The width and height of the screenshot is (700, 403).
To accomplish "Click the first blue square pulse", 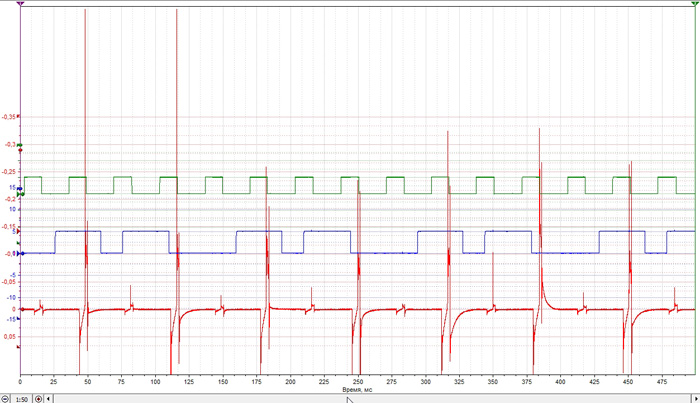I will (78, 231).
